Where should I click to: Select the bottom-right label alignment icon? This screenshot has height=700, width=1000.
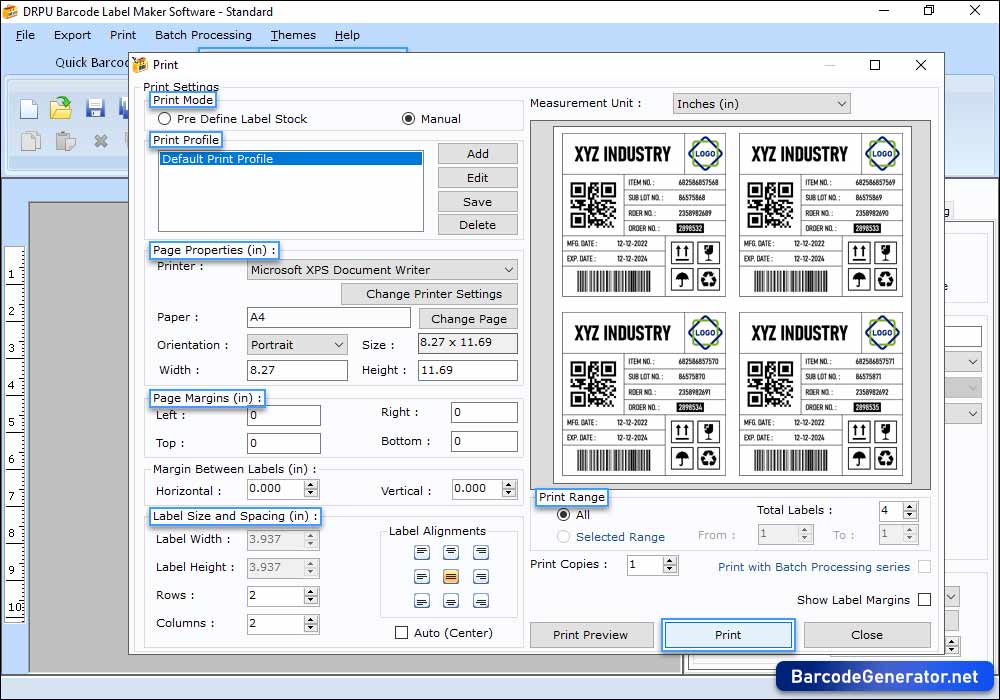[x=482, y=600]
